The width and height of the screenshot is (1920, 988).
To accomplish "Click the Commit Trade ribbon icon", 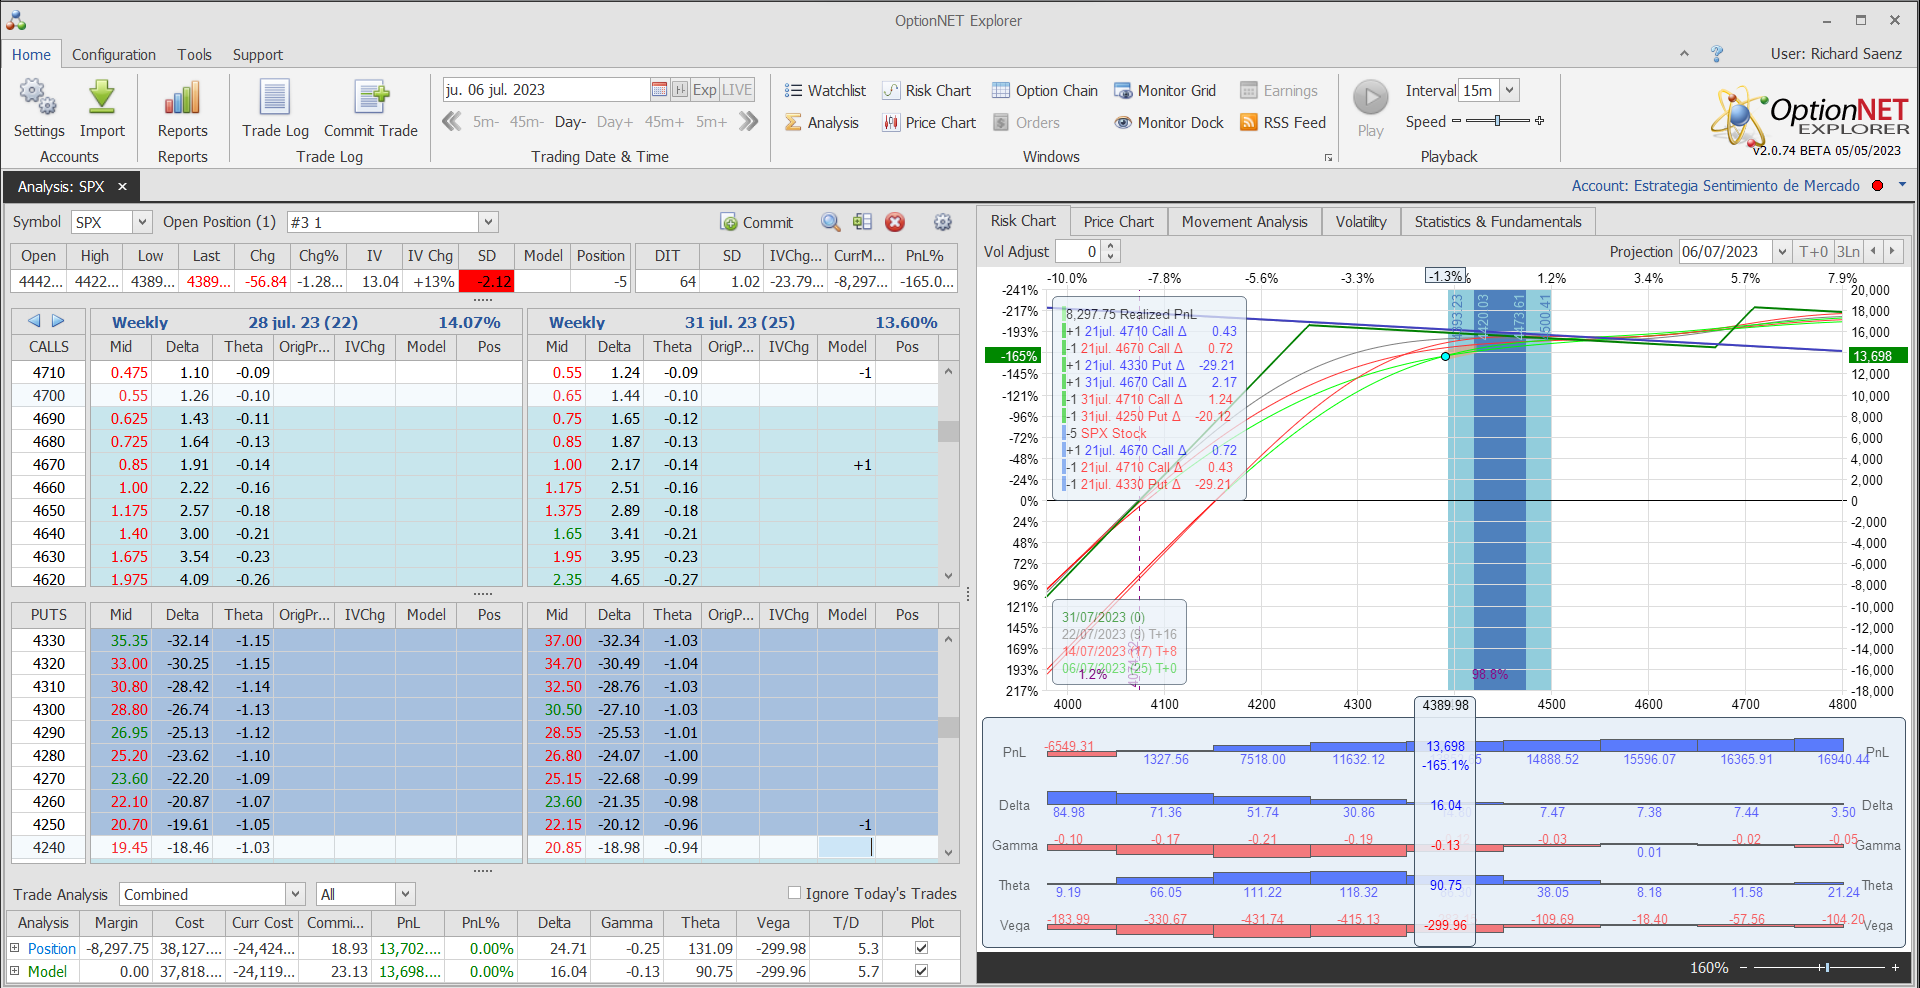I will click(371, 108).
